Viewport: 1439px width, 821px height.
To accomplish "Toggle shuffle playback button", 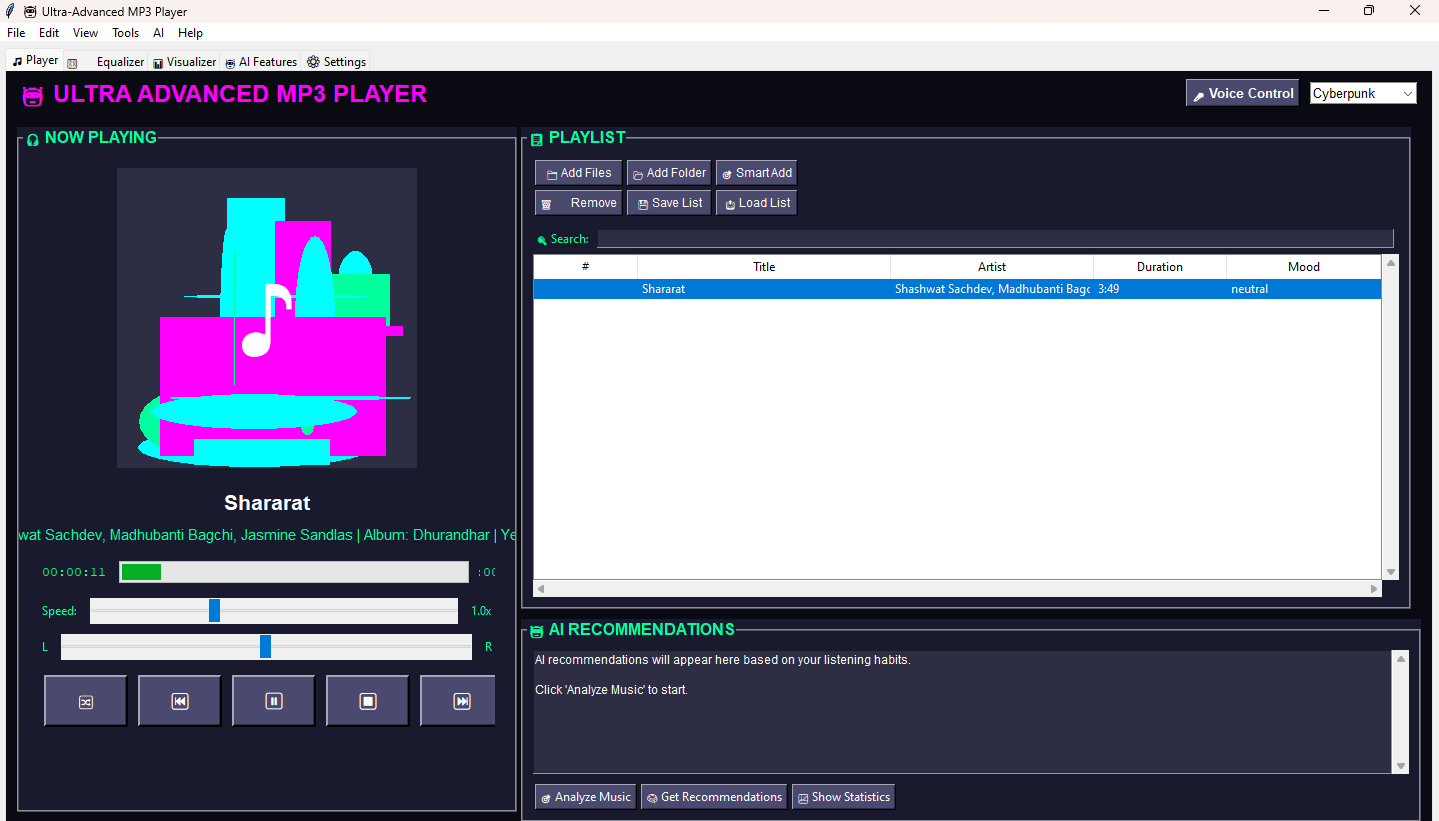I will pos(86,701).
